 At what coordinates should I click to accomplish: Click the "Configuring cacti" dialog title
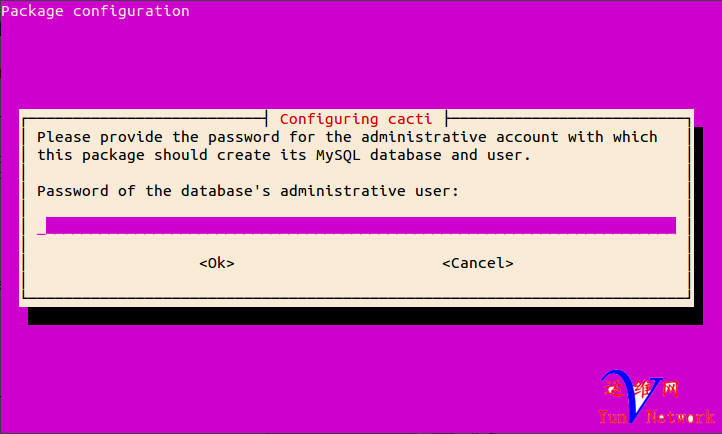357,119
